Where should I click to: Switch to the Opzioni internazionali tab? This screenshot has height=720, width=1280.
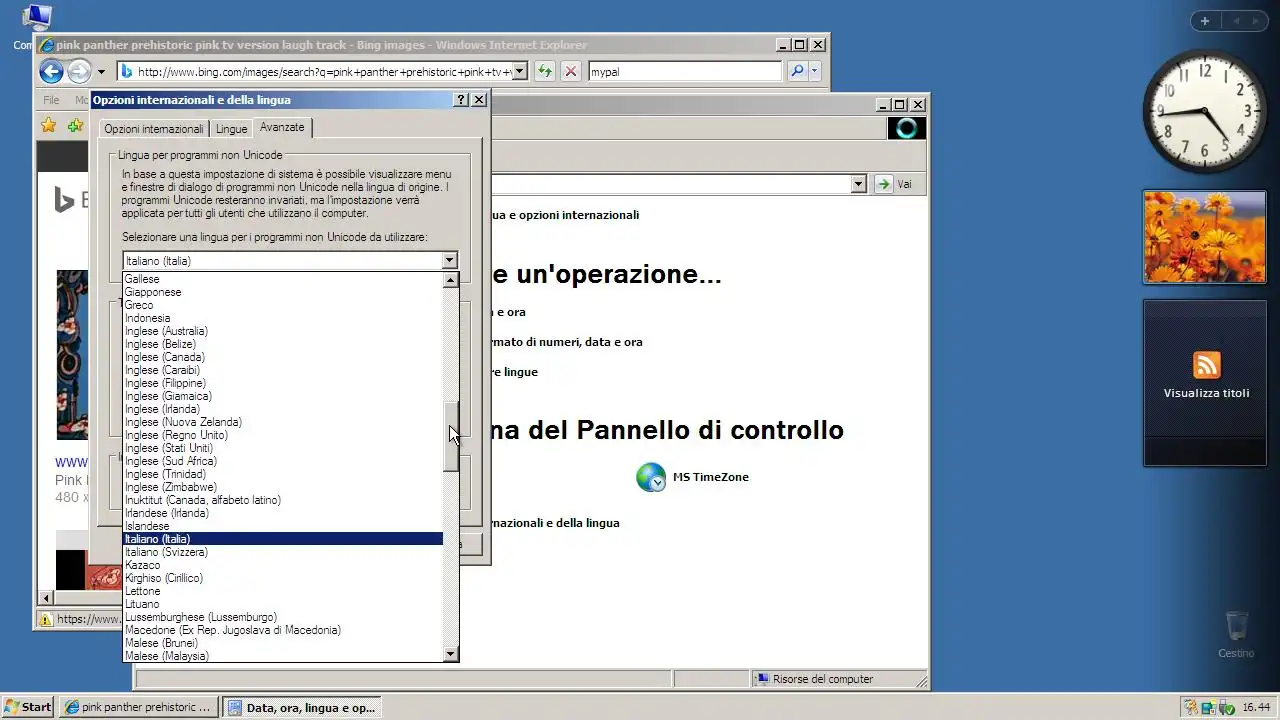pyautogui.click(x=154, y=129)
